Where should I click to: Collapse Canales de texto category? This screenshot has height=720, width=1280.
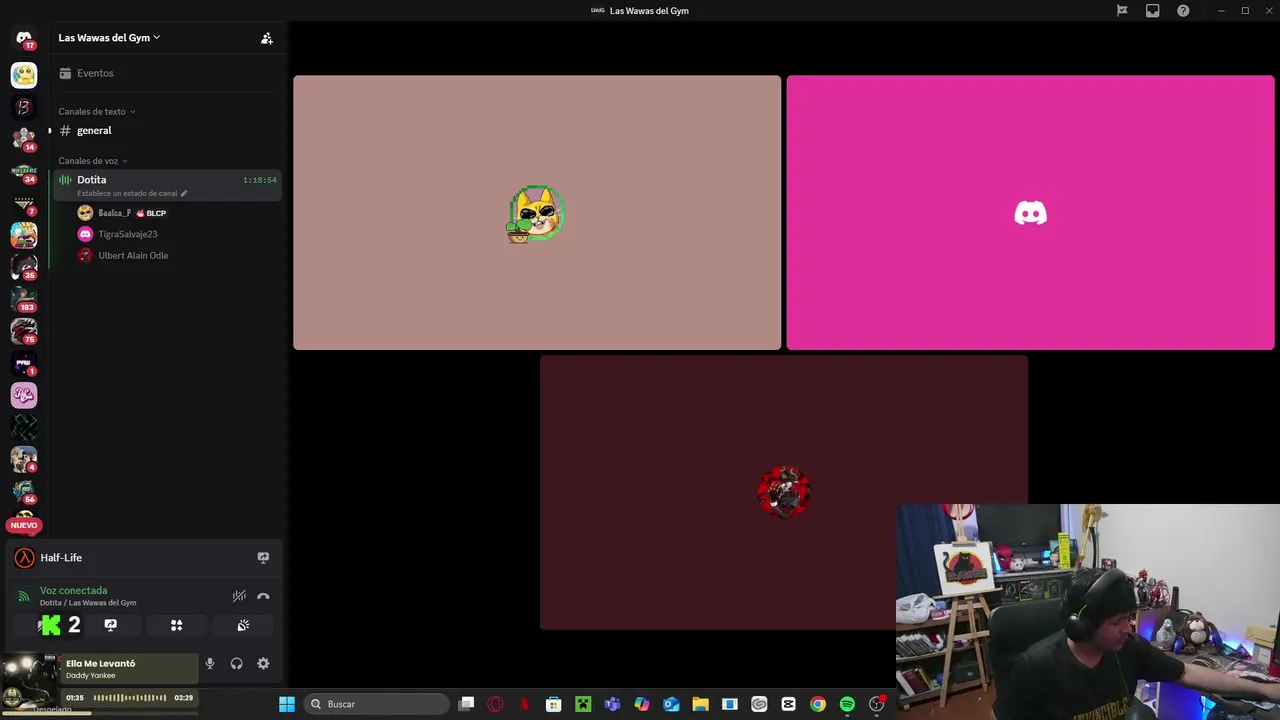[x=96, y=111]
